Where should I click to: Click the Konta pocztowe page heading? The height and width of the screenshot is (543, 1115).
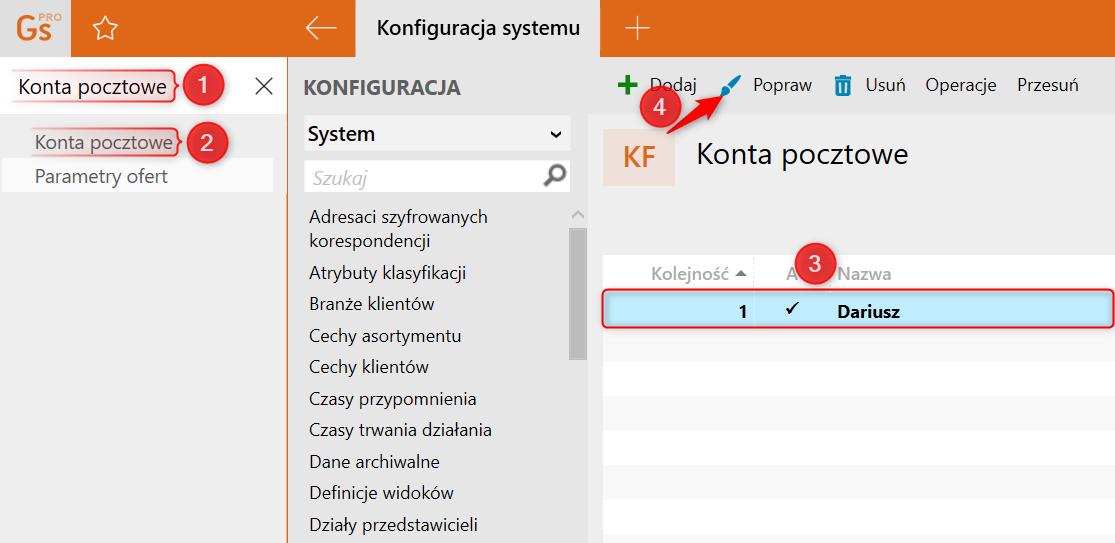[802, 154]
